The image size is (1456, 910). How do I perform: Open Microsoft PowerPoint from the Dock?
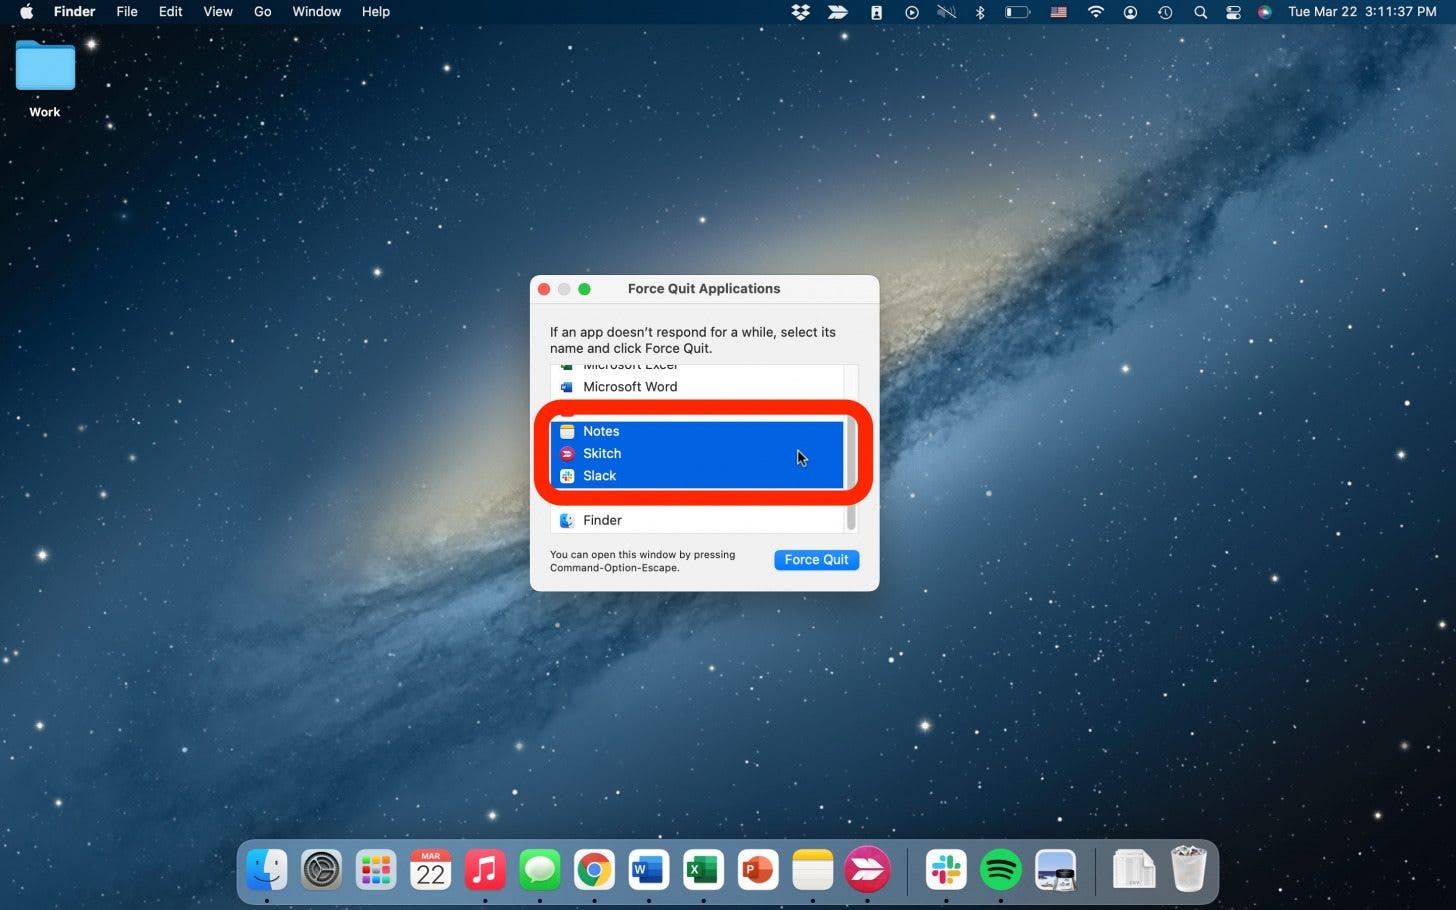tap(757, 870)
